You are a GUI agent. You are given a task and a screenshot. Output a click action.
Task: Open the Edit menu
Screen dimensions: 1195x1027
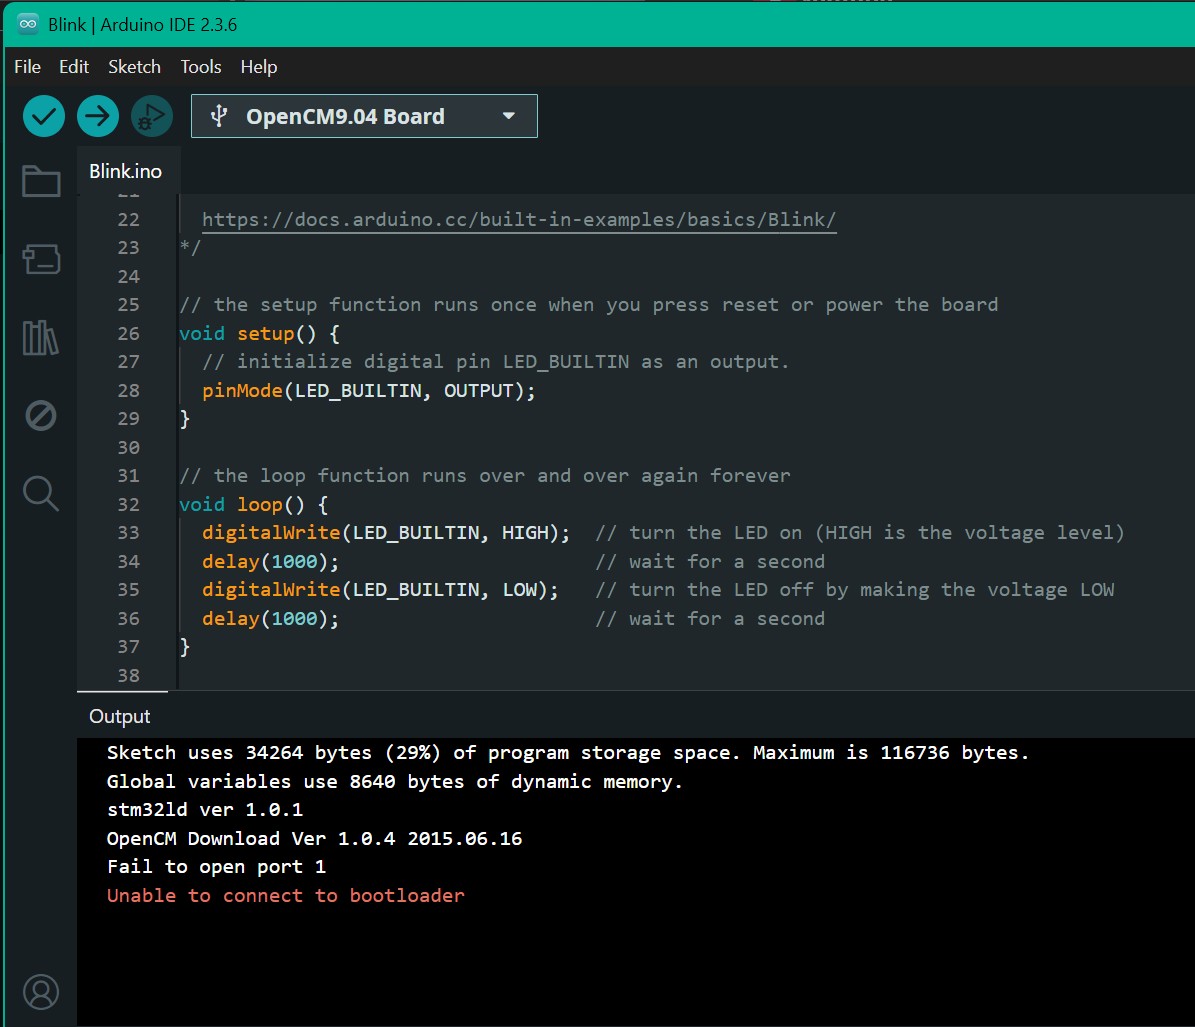coord(74,67)
